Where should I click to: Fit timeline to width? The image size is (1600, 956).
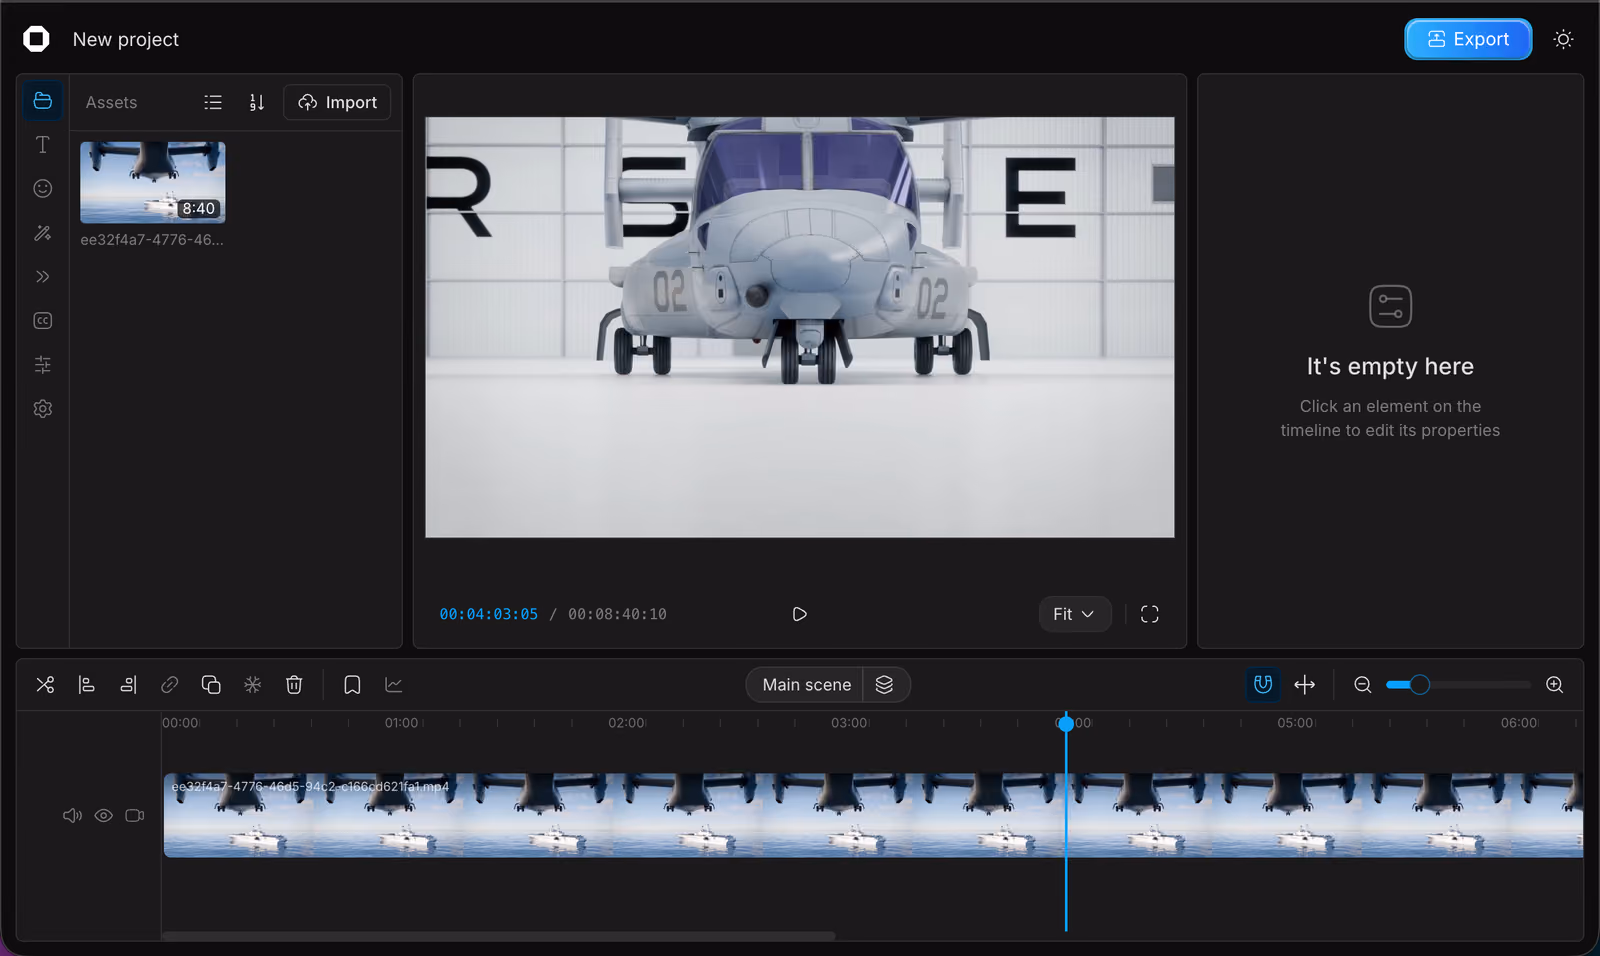click(1305, 685)
